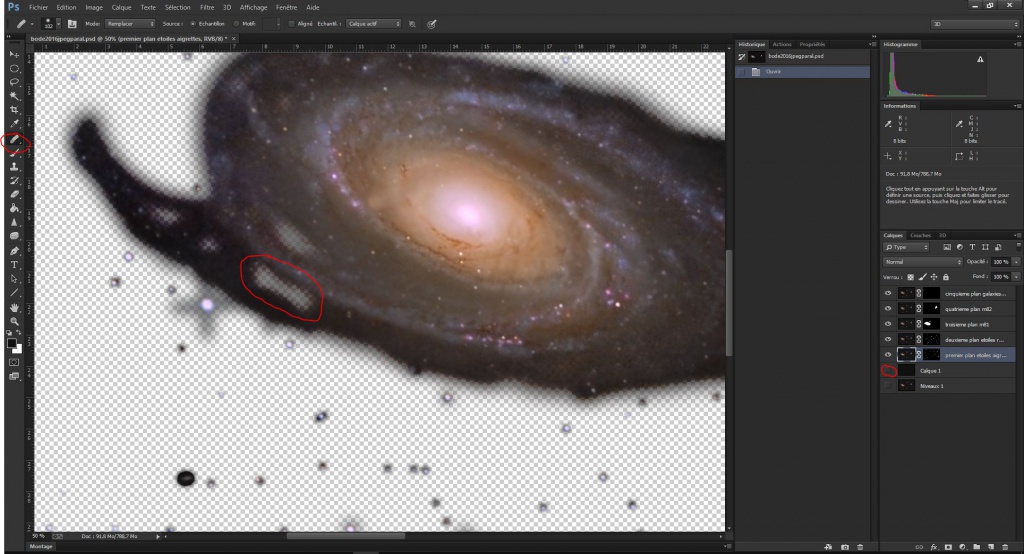Open the Mode Remplacer dropdown

[131, 24]
